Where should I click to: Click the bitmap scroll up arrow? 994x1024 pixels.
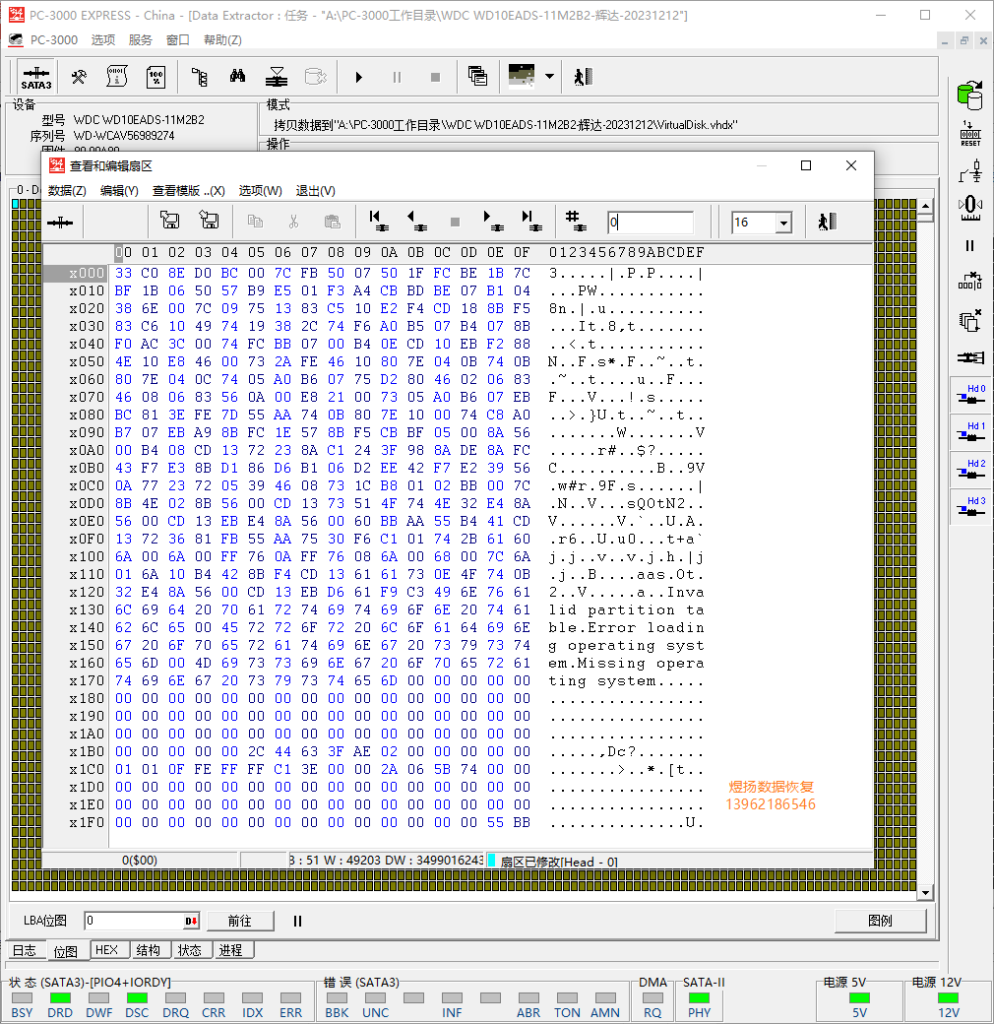tap(925, 206)
